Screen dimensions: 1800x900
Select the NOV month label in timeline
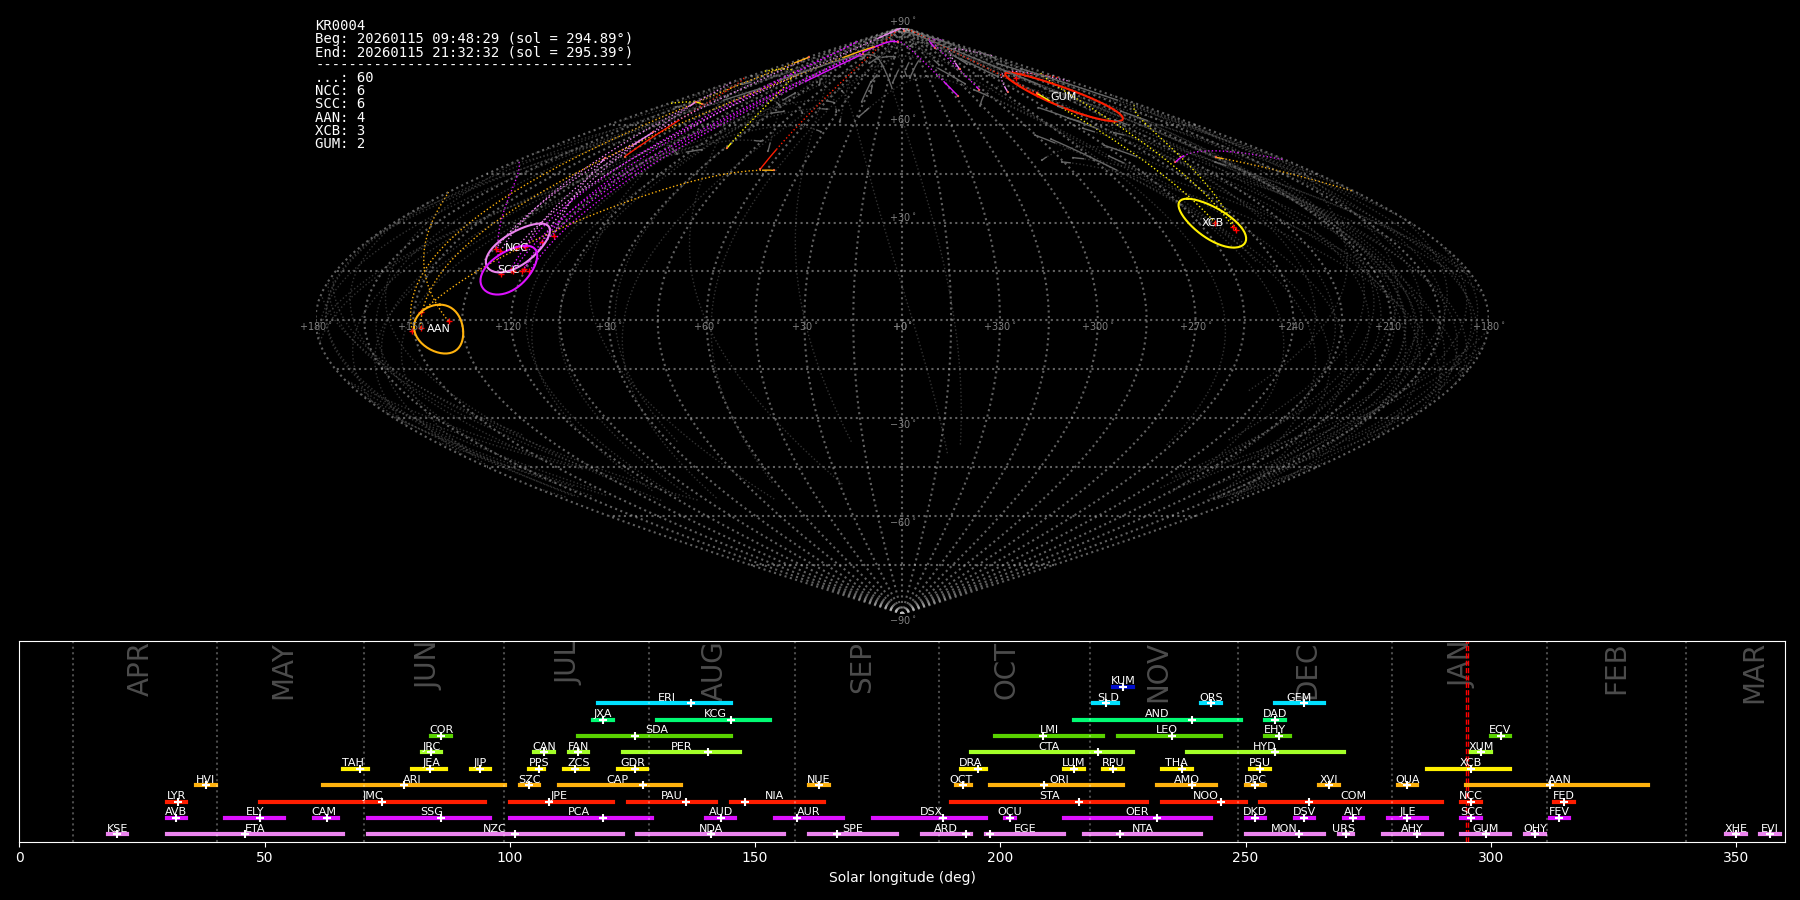coord(1157,672)
